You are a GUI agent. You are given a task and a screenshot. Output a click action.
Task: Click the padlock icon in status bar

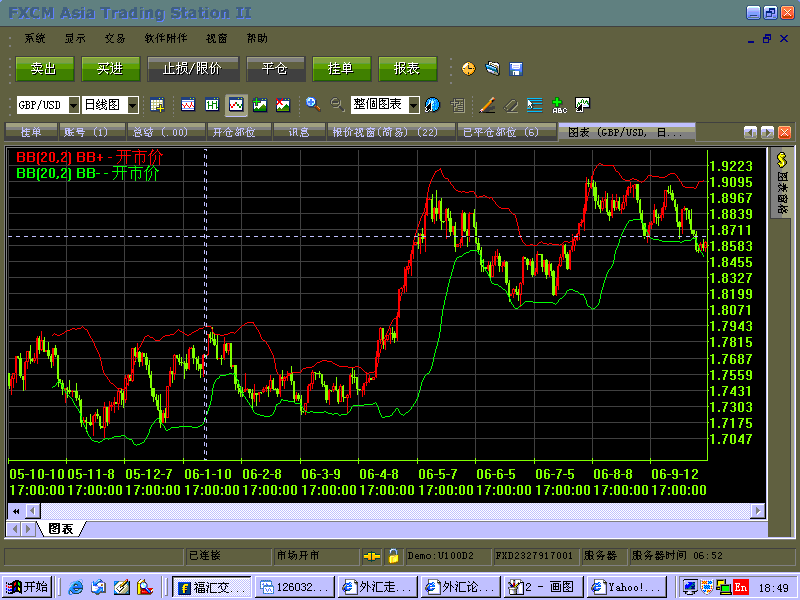[x=394, y=555]
